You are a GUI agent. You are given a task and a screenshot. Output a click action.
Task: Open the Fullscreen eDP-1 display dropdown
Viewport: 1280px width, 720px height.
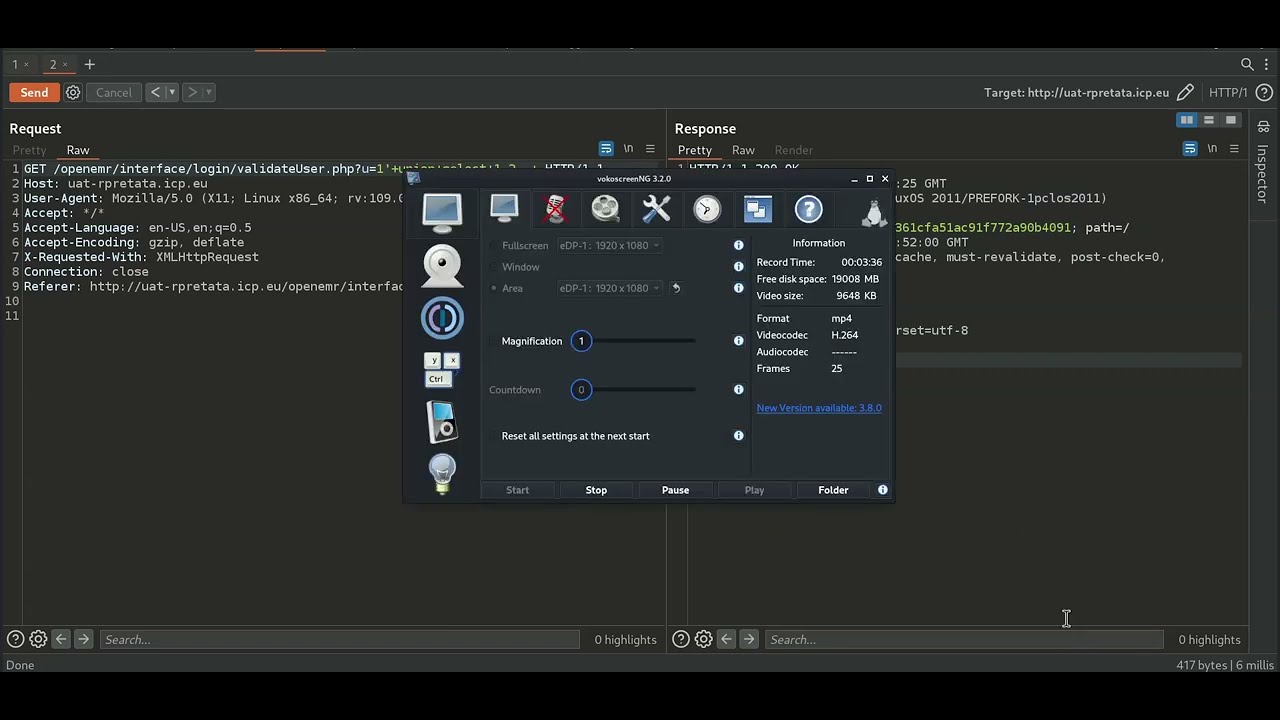click(x=609, y=245)
